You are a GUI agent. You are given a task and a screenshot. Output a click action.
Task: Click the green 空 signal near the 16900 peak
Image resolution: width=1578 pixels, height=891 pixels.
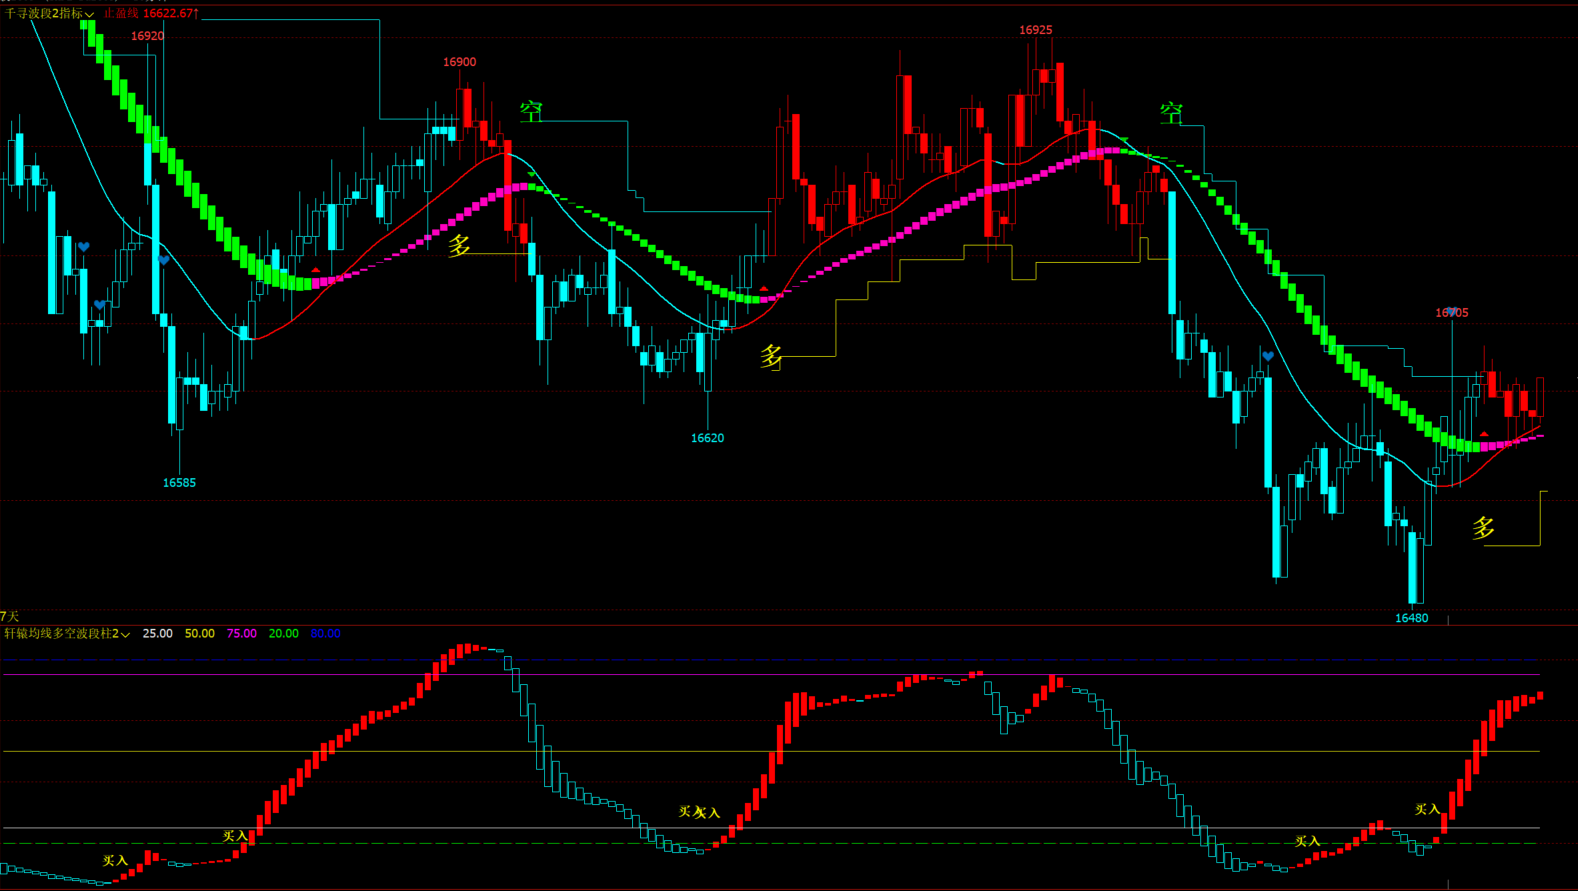[x=531, y=111]
